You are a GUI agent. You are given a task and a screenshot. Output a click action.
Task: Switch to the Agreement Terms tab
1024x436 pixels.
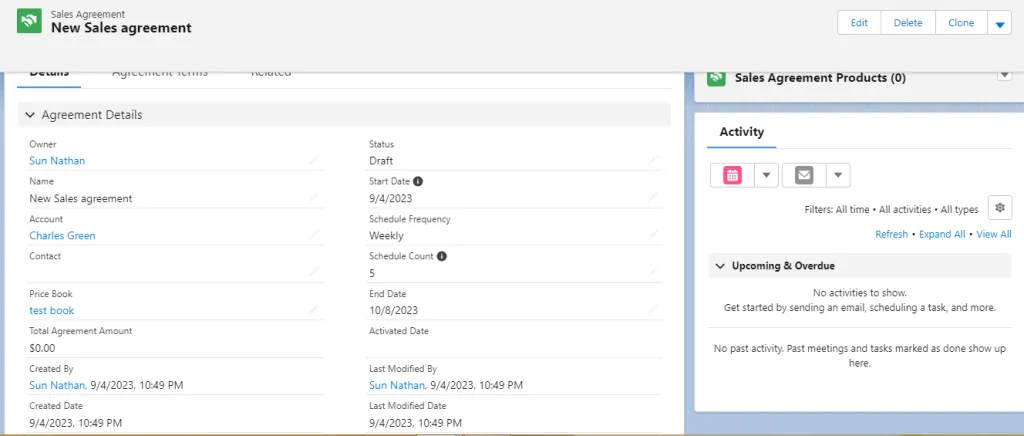[160, 72]
